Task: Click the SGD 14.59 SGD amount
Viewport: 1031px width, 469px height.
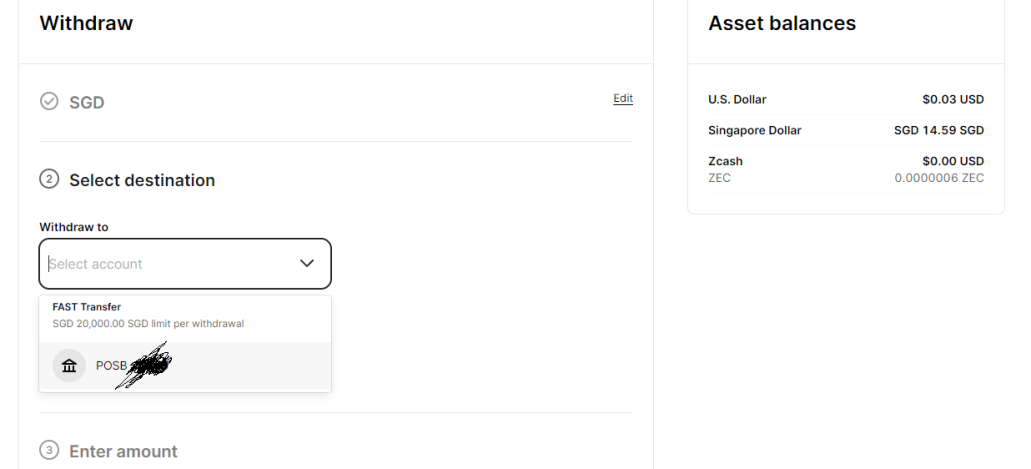Action: point(939,130)
